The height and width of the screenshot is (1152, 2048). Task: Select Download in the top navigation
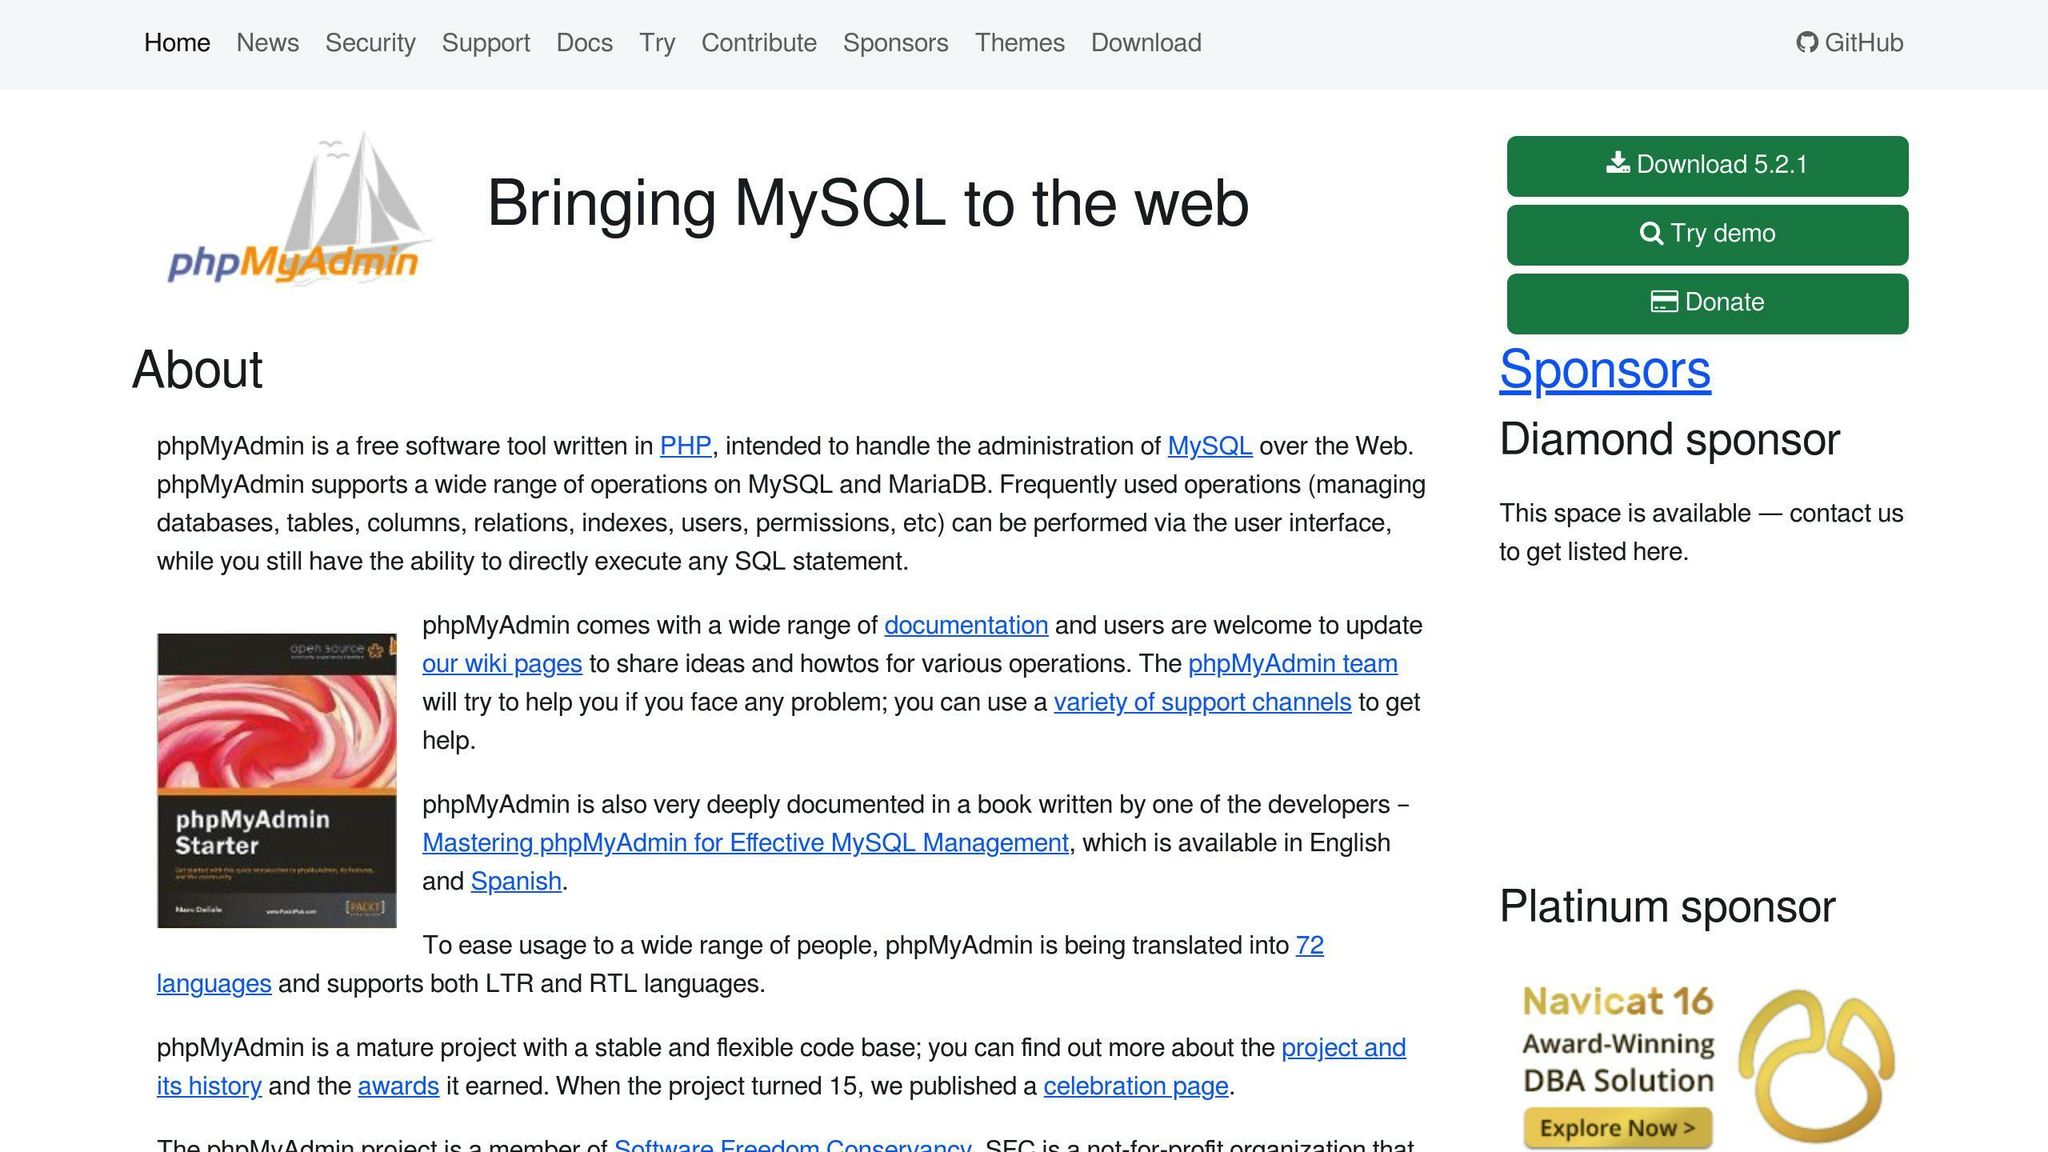pyautogui.click(x=1145, y=43)
